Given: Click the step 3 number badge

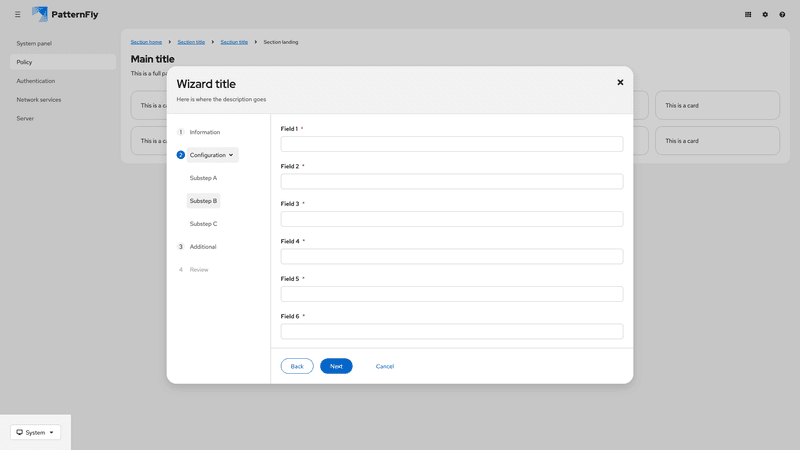Looking at the screenshot, I should [x=181, y=247].
